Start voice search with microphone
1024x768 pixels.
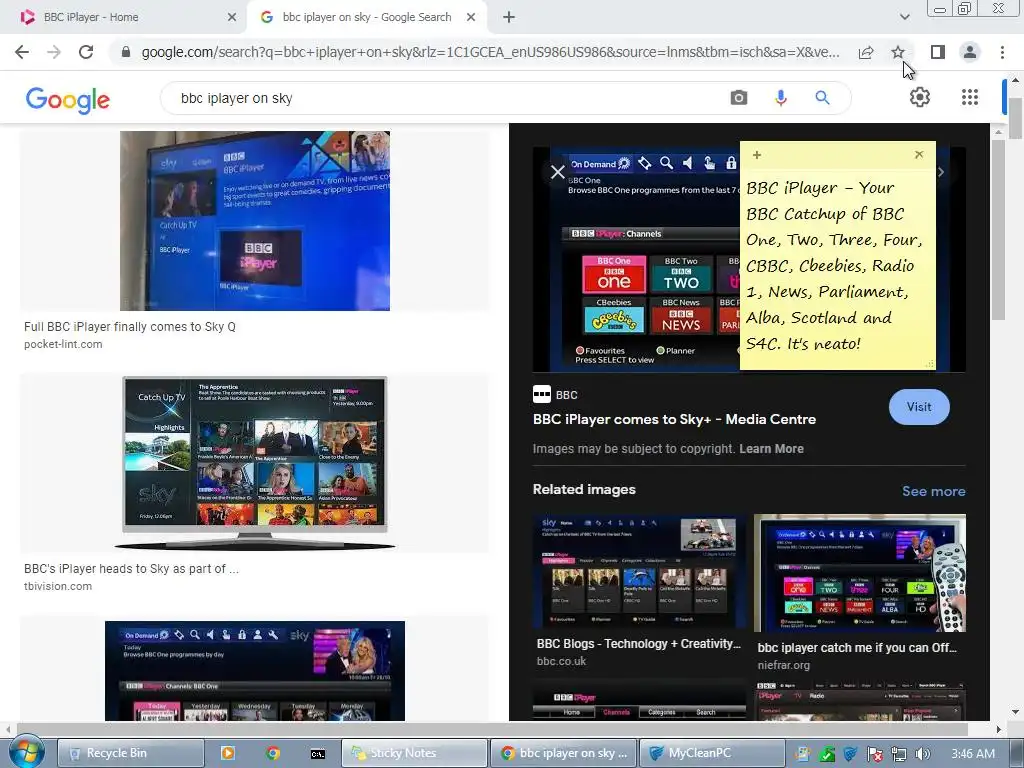780,98
